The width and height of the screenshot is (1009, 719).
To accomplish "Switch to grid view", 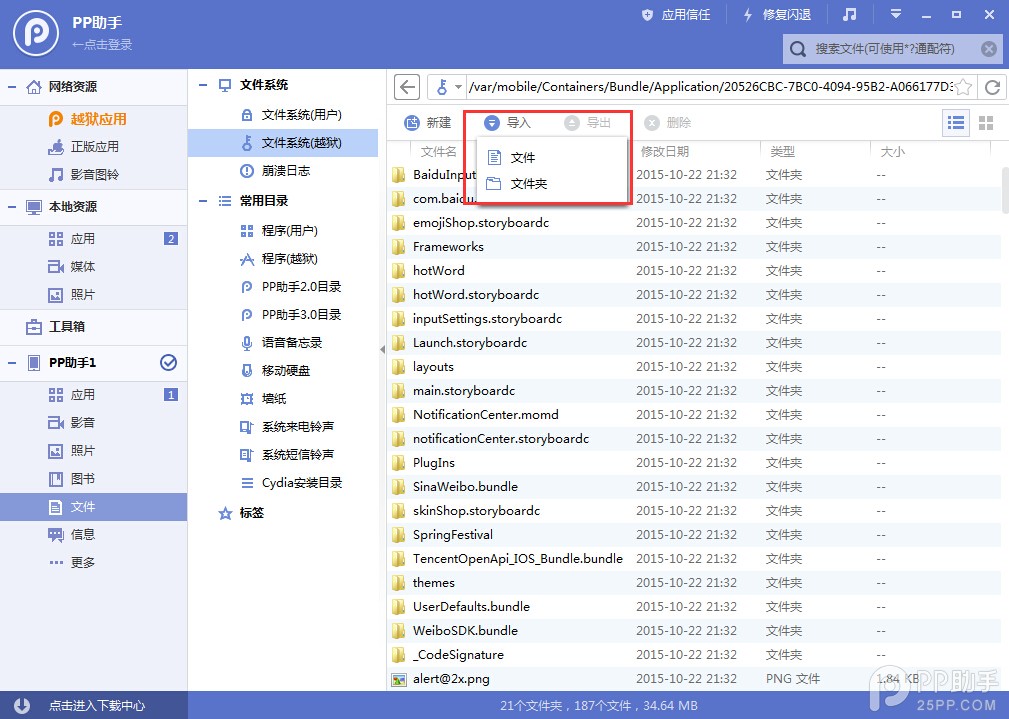I will coord(986,122).
